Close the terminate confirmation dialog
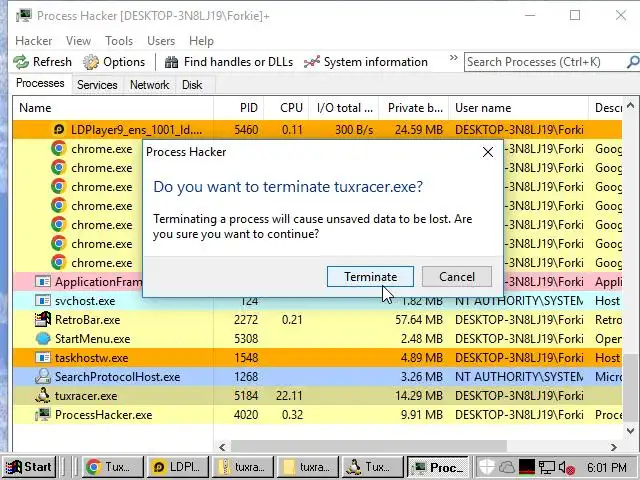The height and width of the screenshot is (480, 640). point(488,152)
